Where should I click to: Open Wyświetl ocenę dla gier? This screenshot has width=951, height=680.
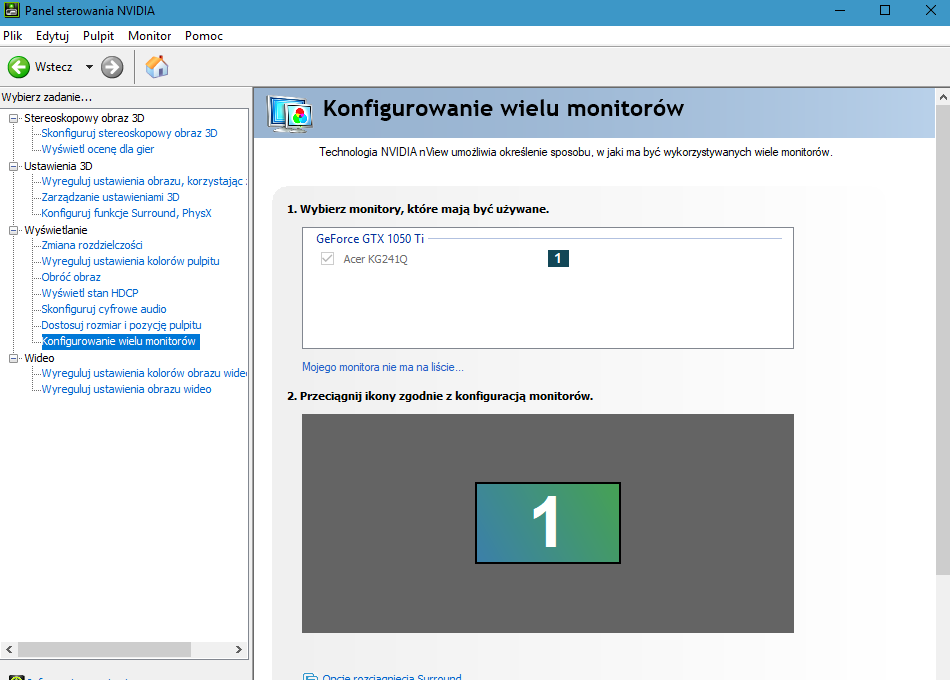[98, 149]
